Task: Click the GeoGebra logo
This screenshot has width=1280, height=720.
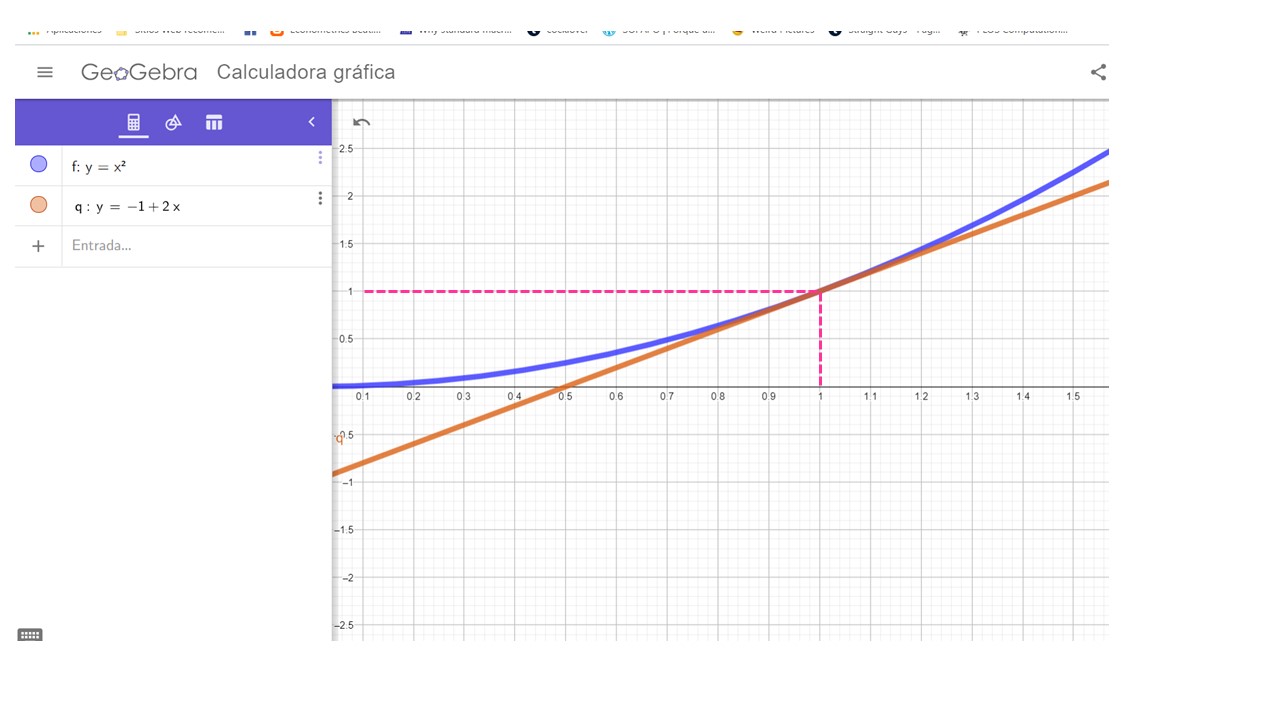Action: [x=139, y=72]
